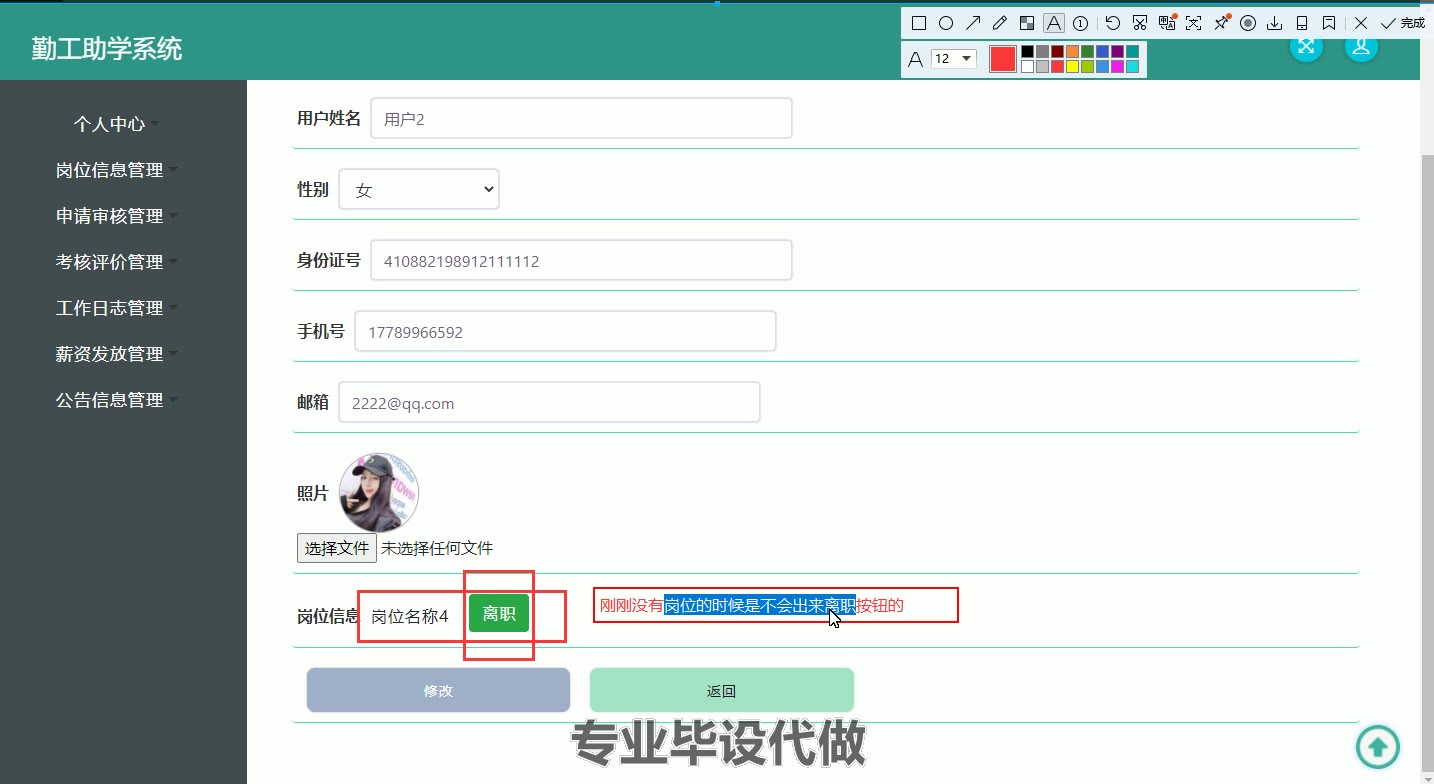
Task: Select the numbered step marker tool
Action: point(1080,23)
